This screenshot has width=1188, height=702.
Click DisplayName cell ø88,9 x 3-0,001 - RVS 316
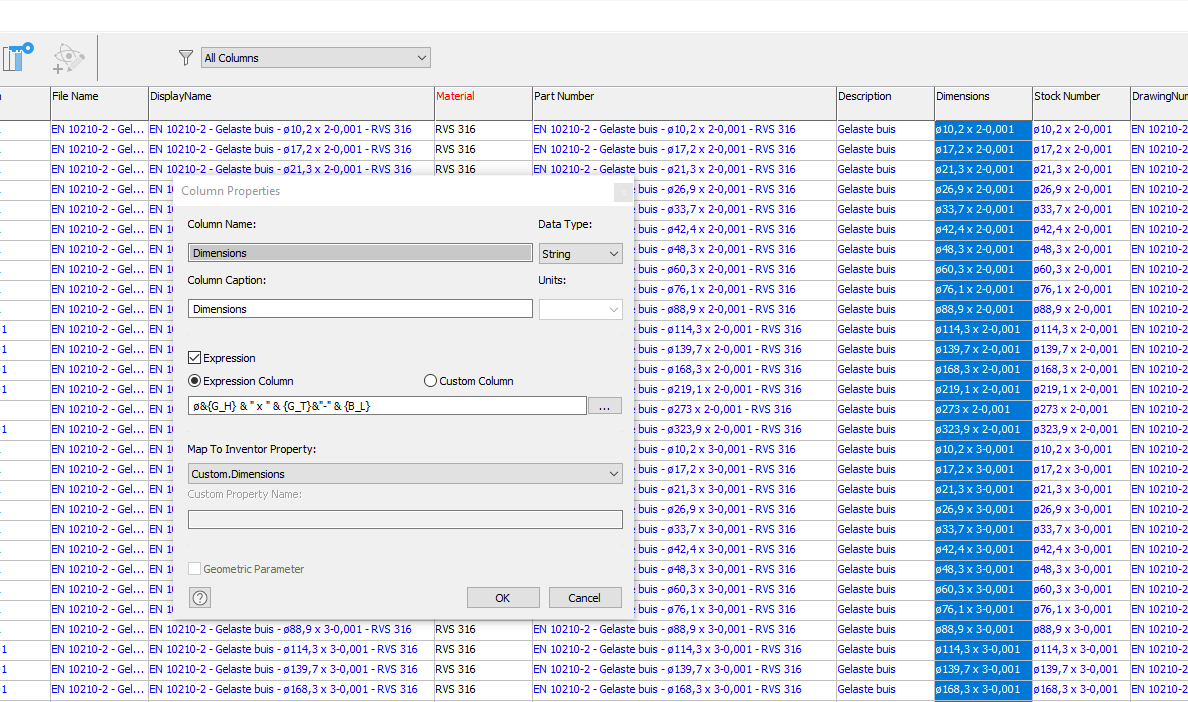coord(291,629)
